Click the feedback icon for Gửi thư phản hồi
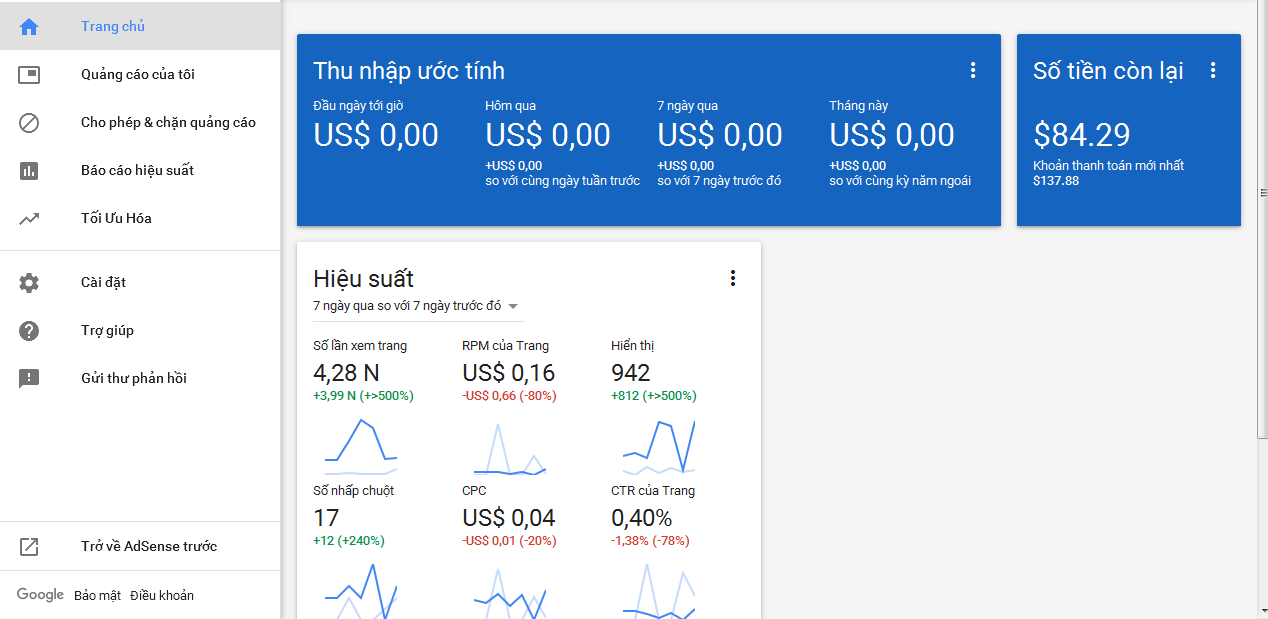Image resolution: width=1268 pixels, height=619 pixels. 29,379
